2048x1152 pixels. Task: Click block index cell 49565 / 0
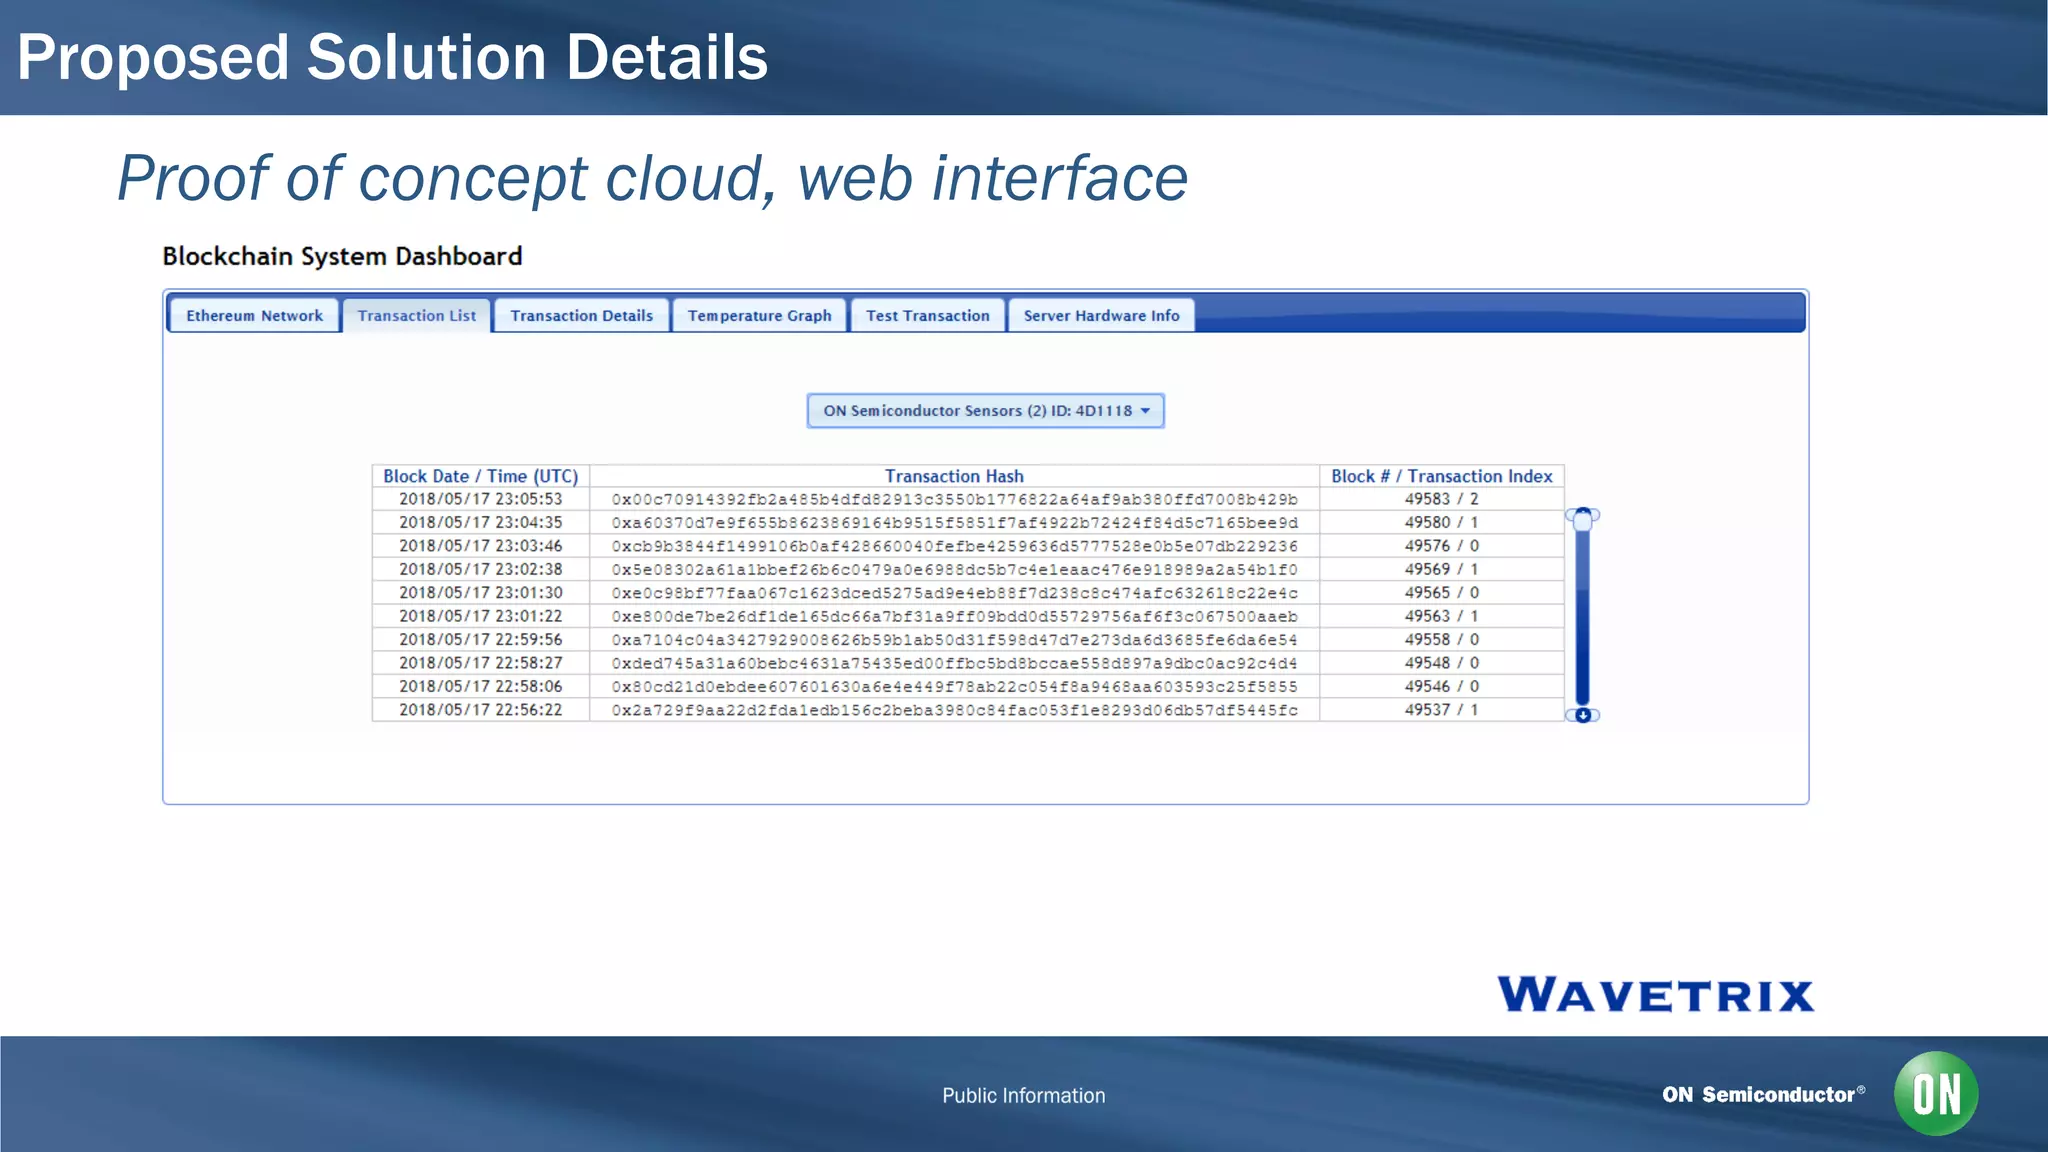(1442, 593)
